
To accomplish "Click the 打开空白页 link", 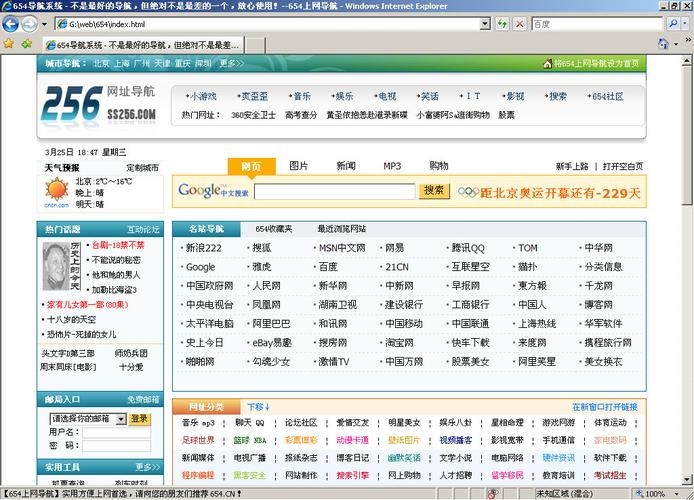I will [x=622, y=166].
